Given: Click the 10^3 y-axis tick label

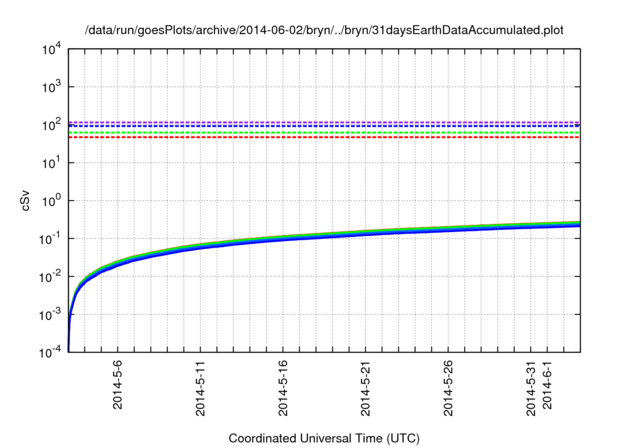Looking at the screenshot, I should (53, 86).
